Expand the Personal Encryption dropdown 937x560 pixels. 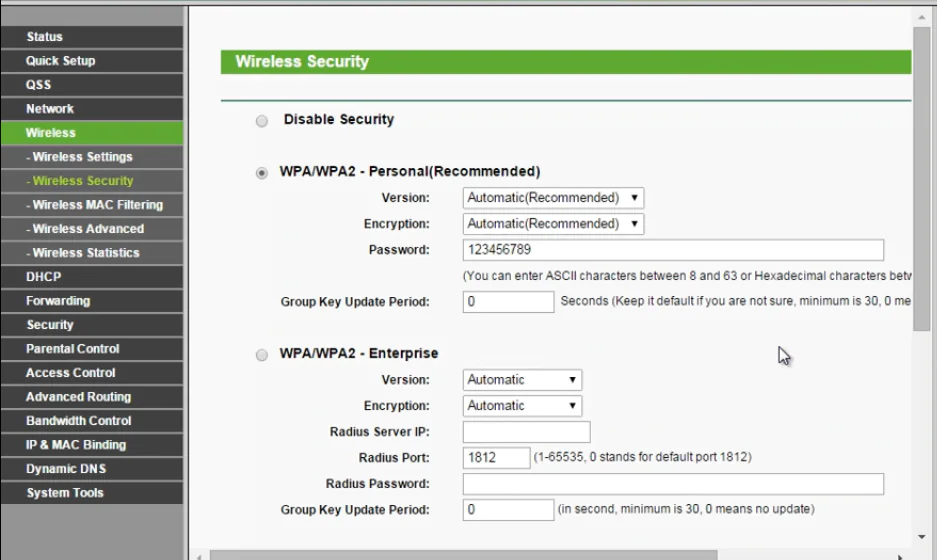pos(553,224)
